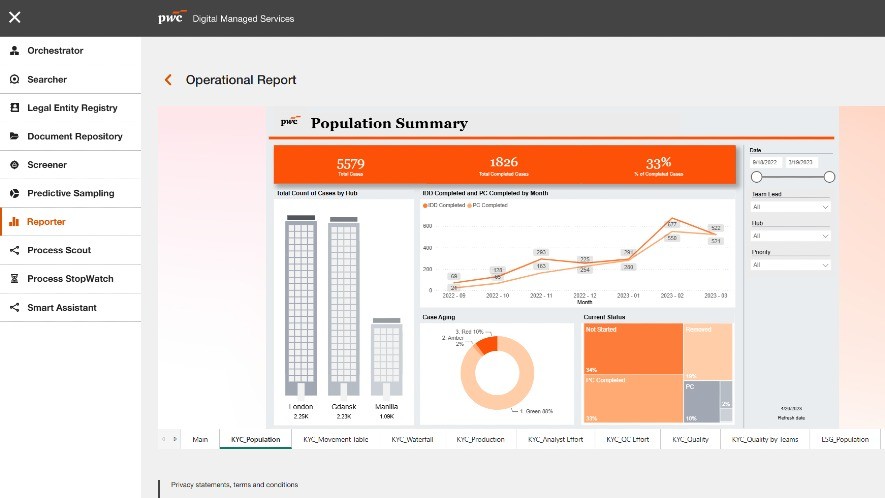Click the start date input field
The image size is (885, 498).
(x=766, y=162)
